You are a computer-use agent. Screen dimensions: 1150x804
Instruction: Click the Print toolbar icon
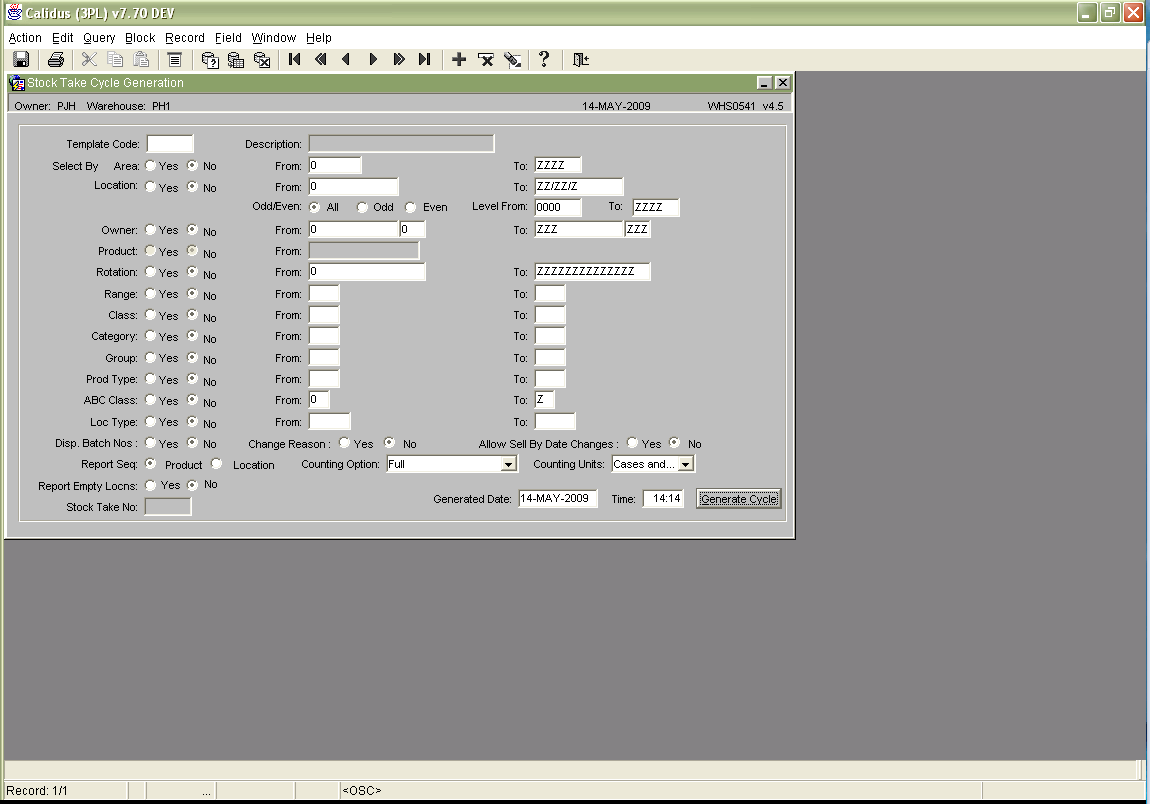[x=56, y=59]
